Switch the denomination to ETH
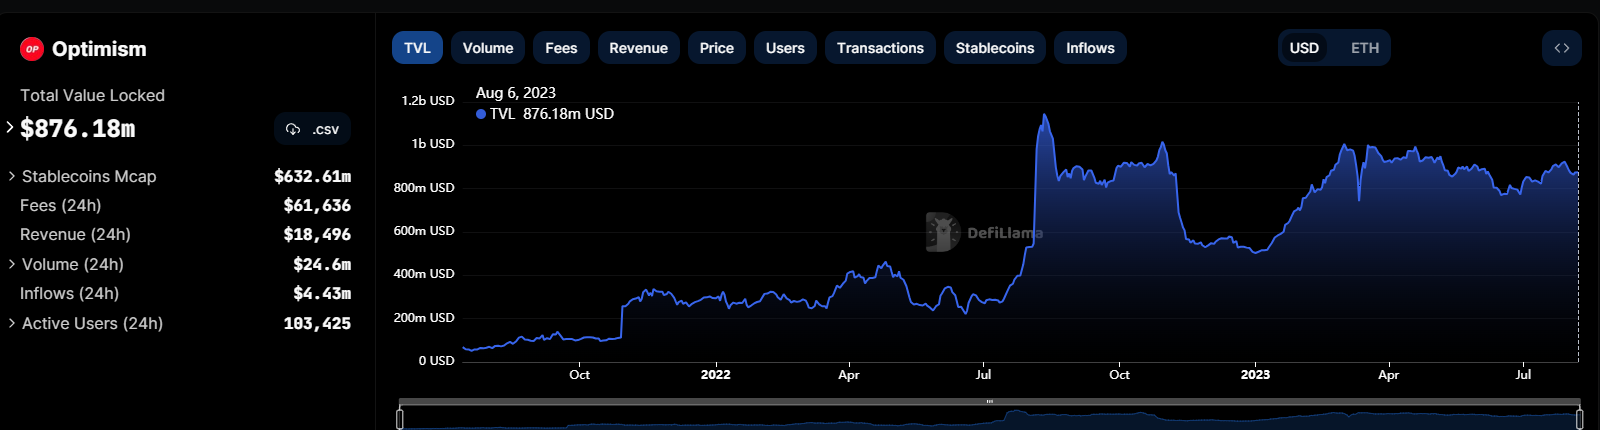Viewport: 1600px width, 430px height. coord(1365,48)
